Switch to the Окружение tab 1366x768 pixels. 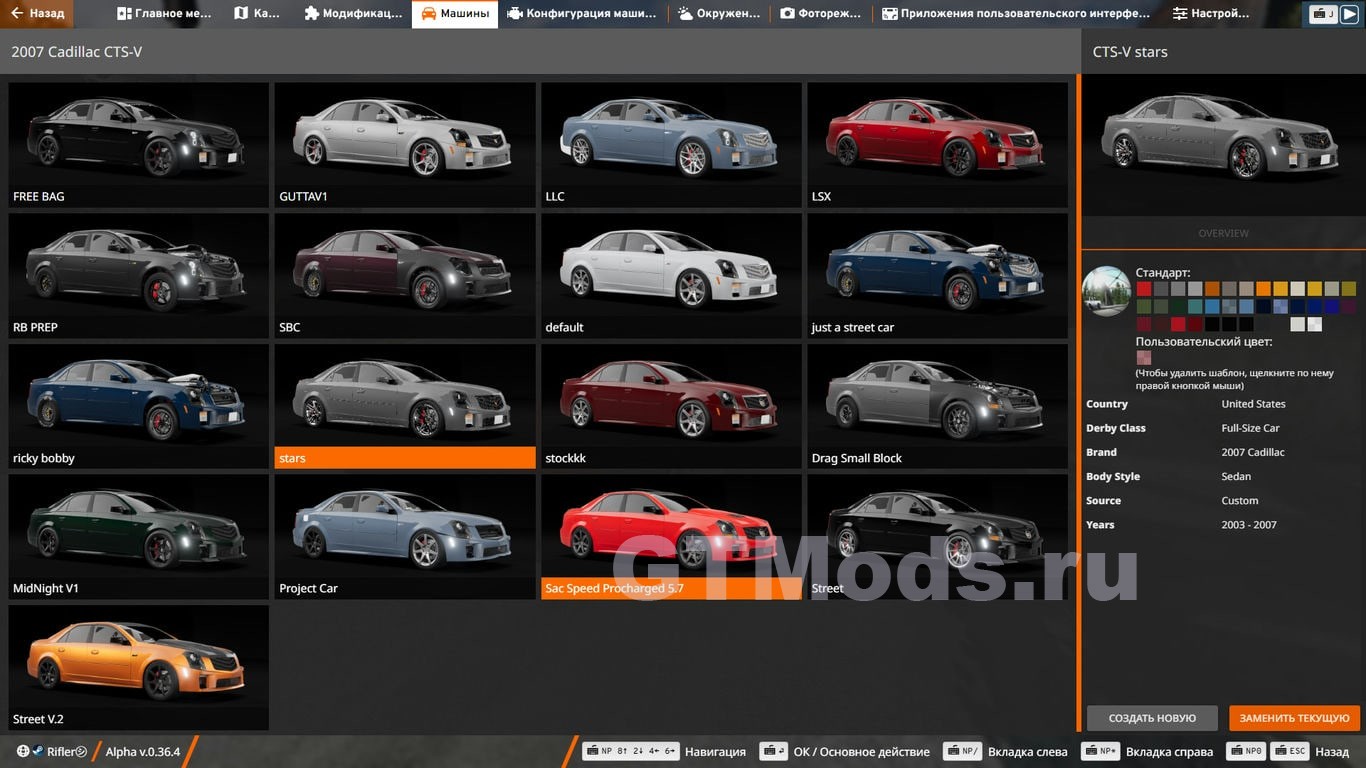(x=719, y=14)
